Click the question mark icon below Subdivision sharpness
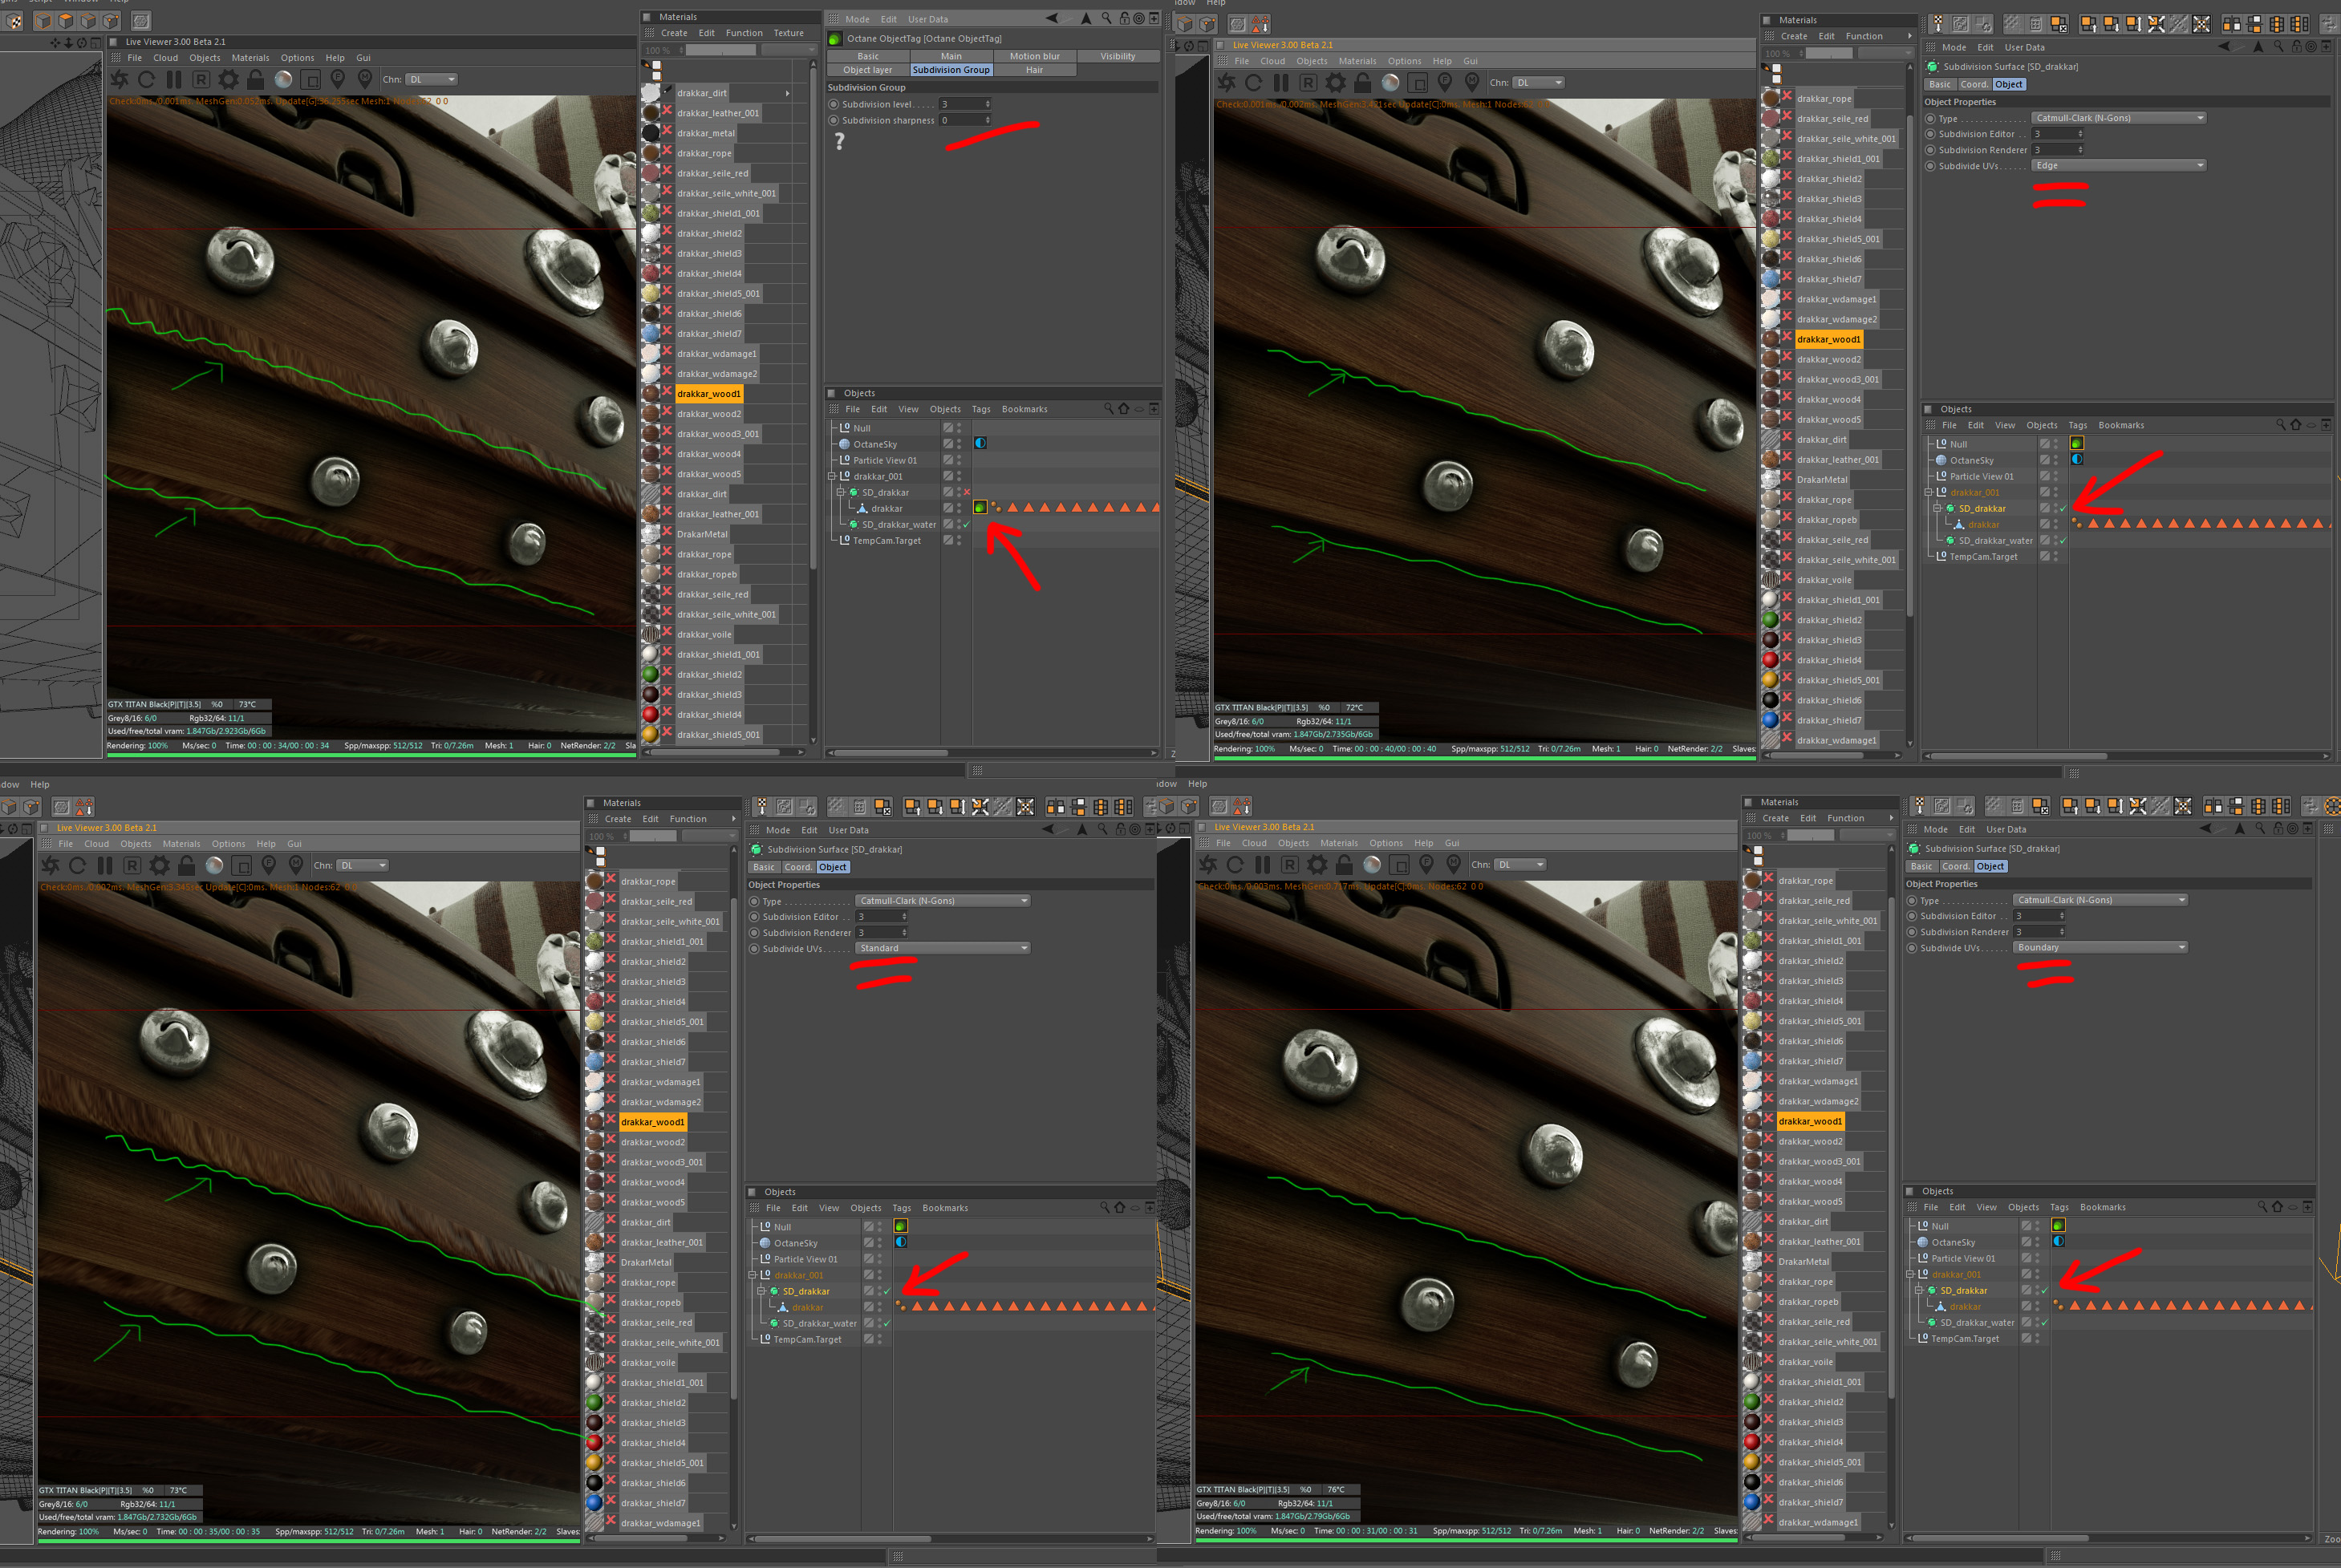Viewport: 2341px width, 1568px height. point(840,141)
